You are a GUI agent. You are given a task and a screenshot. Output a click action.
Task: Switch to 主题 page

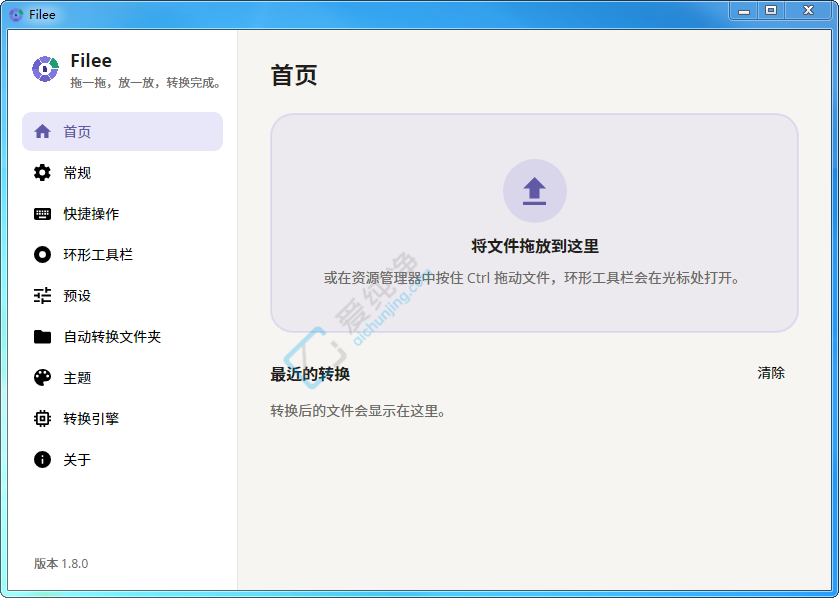point(123,378)
